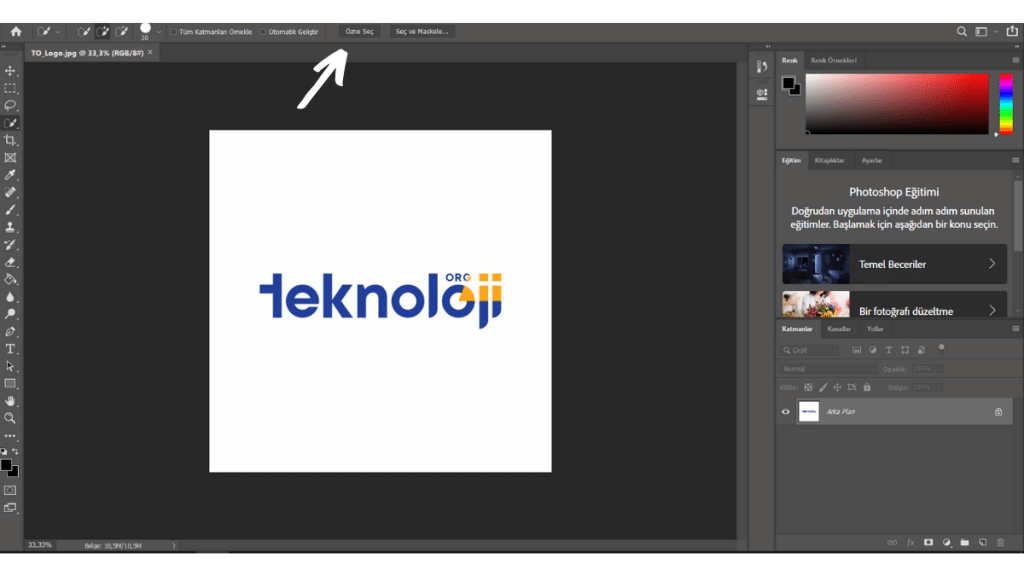Toggle layer filtering on/off switch

[942, 348]
